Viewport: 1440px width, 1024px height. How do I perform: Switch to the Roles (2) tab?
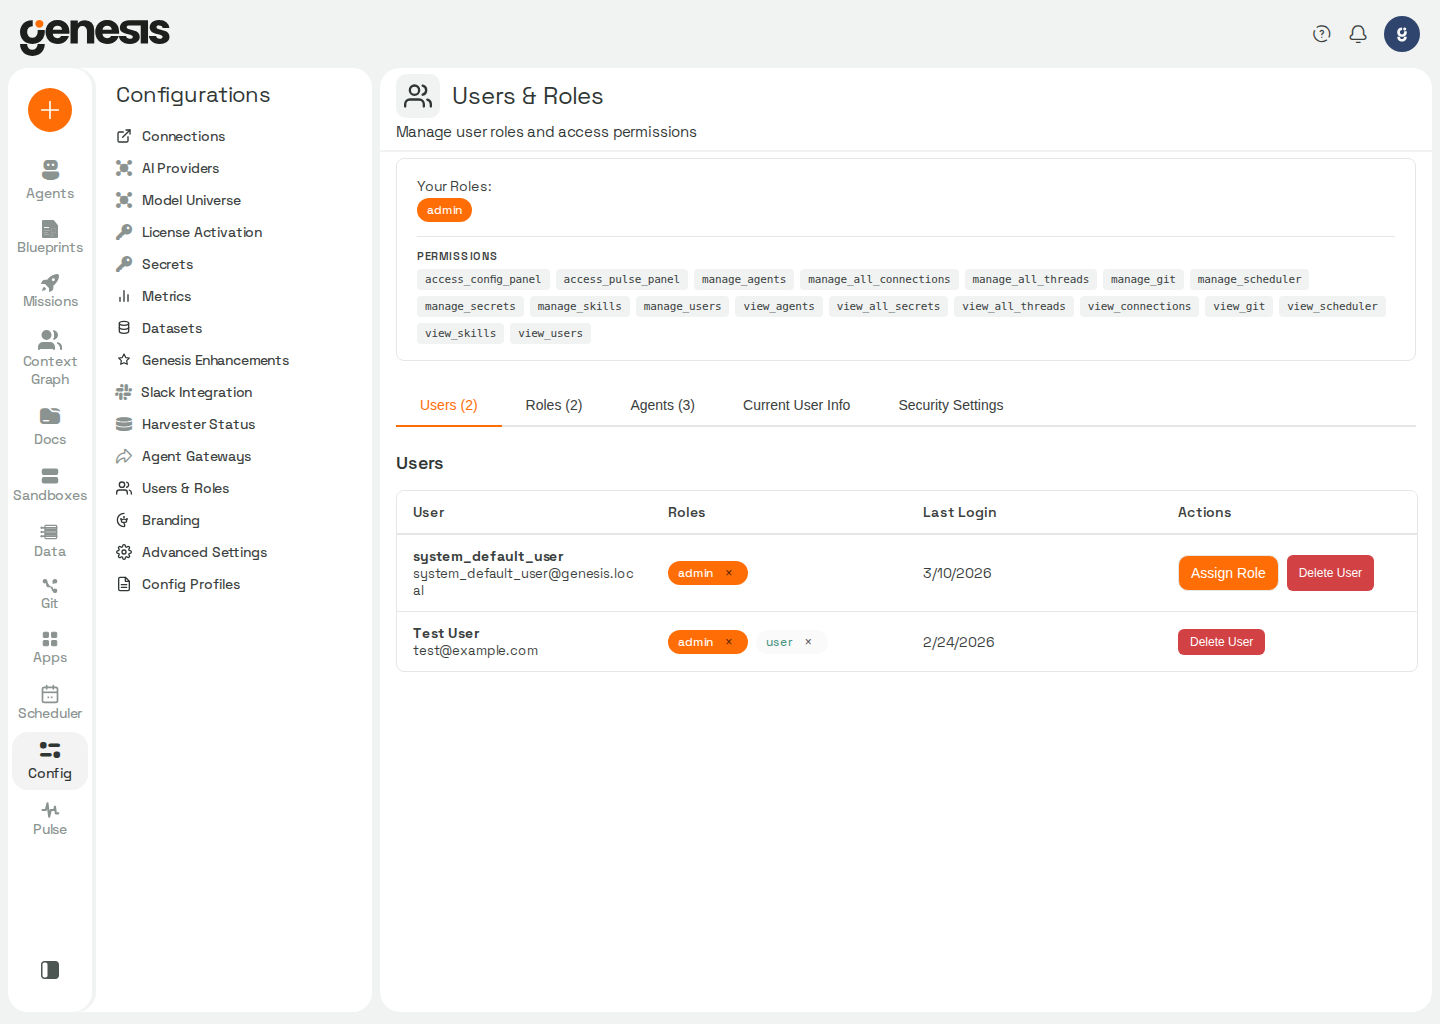[x=554, y=405]
